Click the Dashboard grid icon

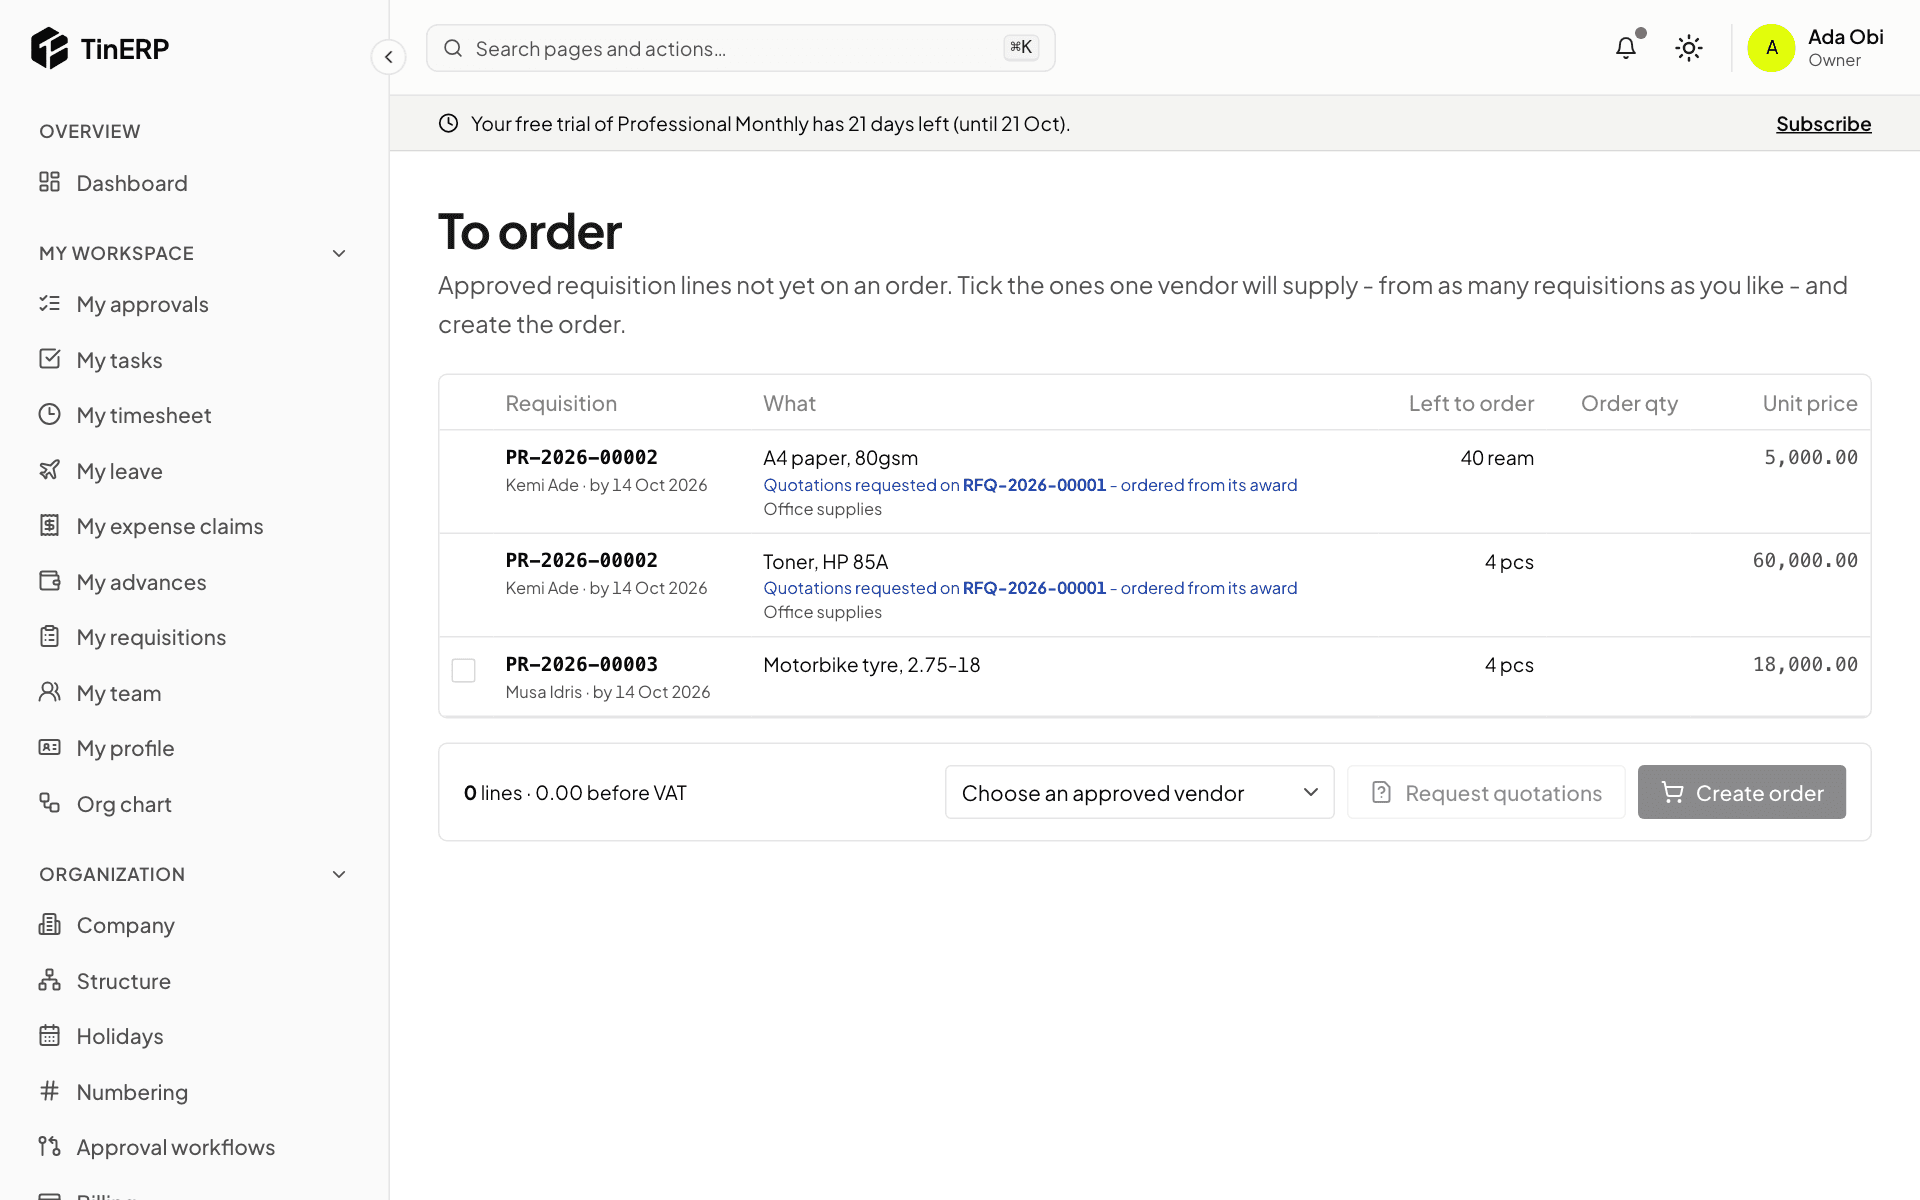49,182
